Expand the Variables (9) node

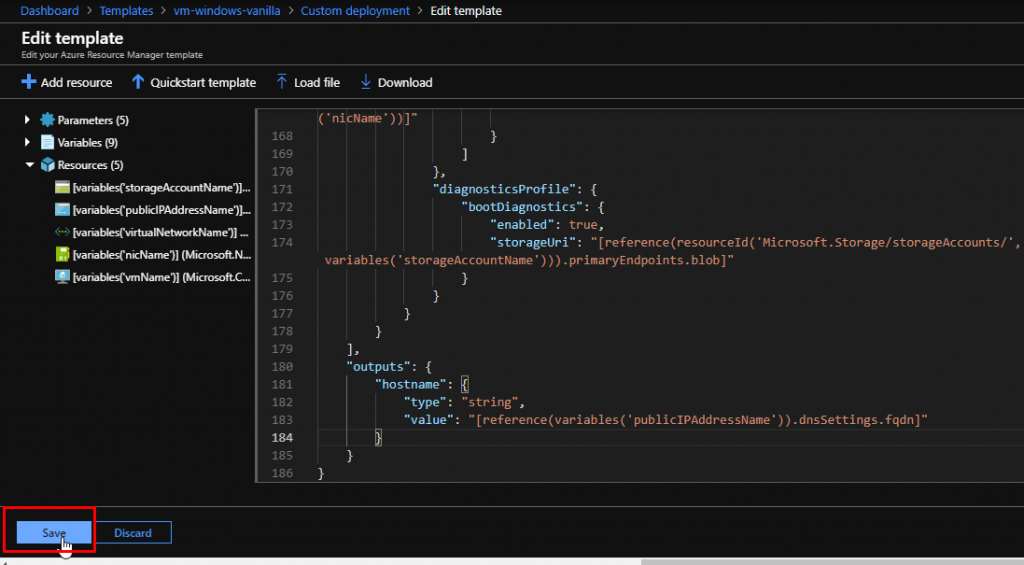(27, 142)
